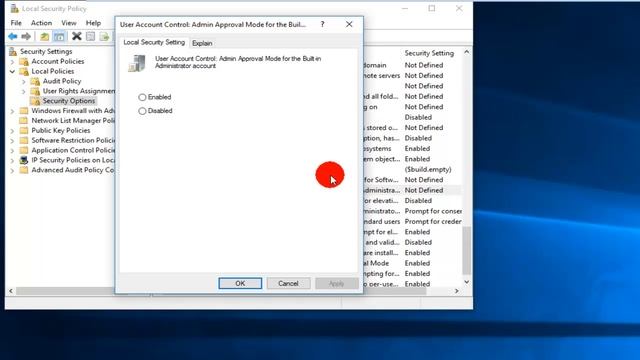
Task: Expand the User Rights Assignment node
Action: point(24,91)
